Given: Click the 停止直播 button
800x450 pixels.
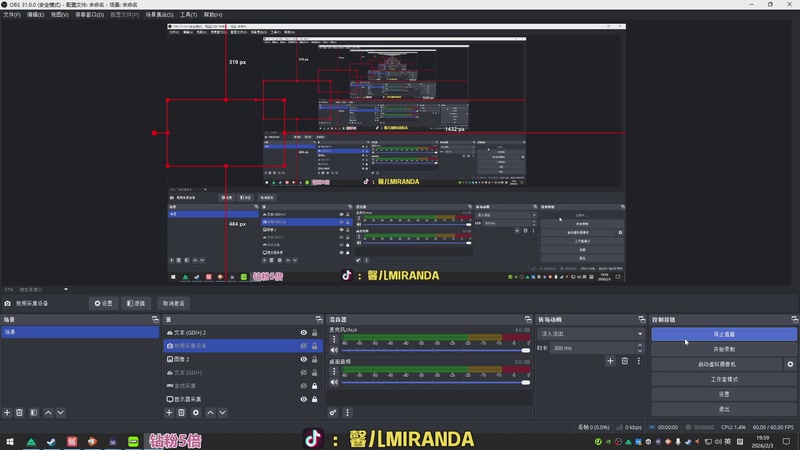Looking at the screenshot, I should [724, 334].
